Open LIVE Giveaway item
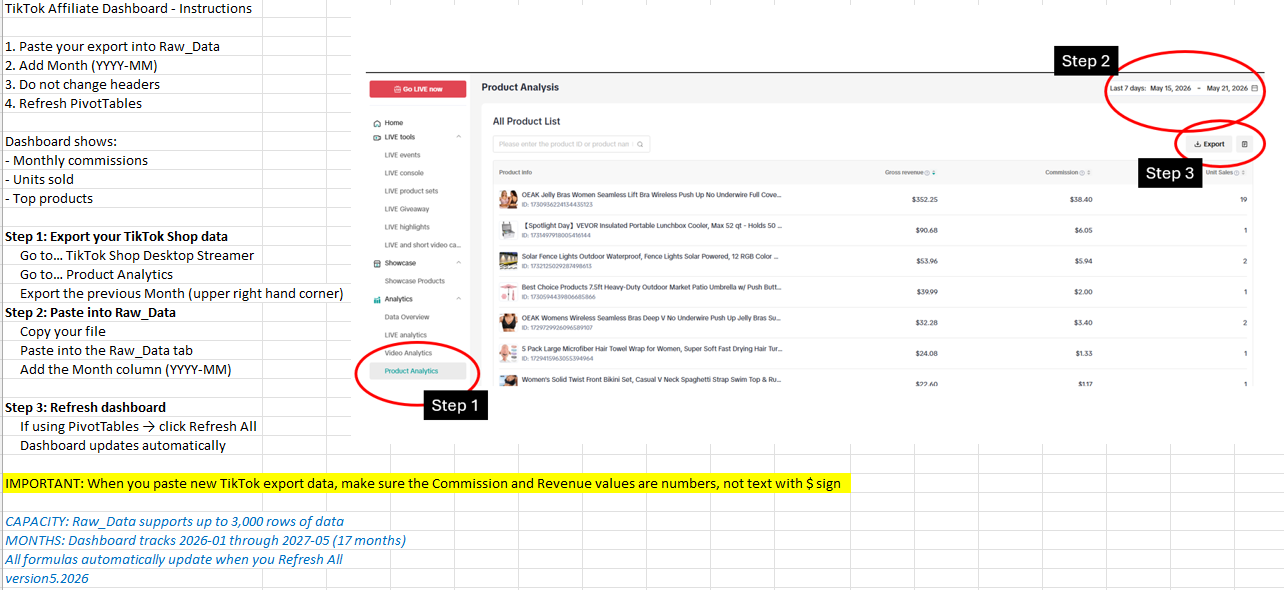 (407, 209)
